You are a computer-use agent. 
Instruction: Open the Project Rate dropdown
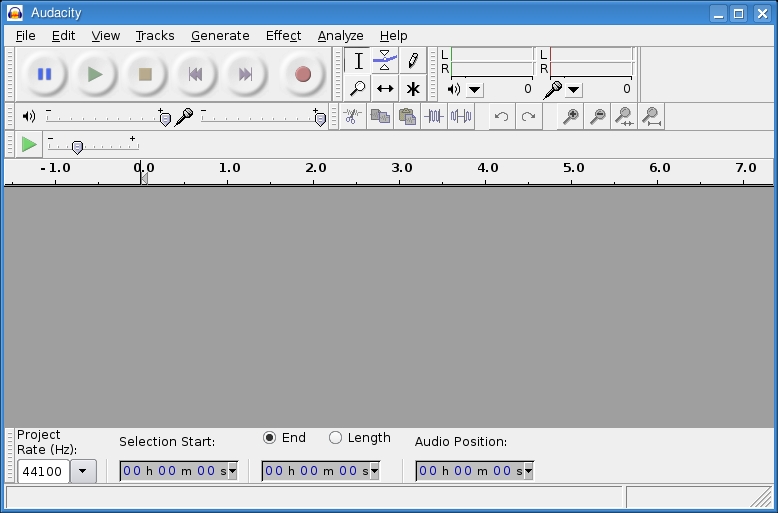83,471
